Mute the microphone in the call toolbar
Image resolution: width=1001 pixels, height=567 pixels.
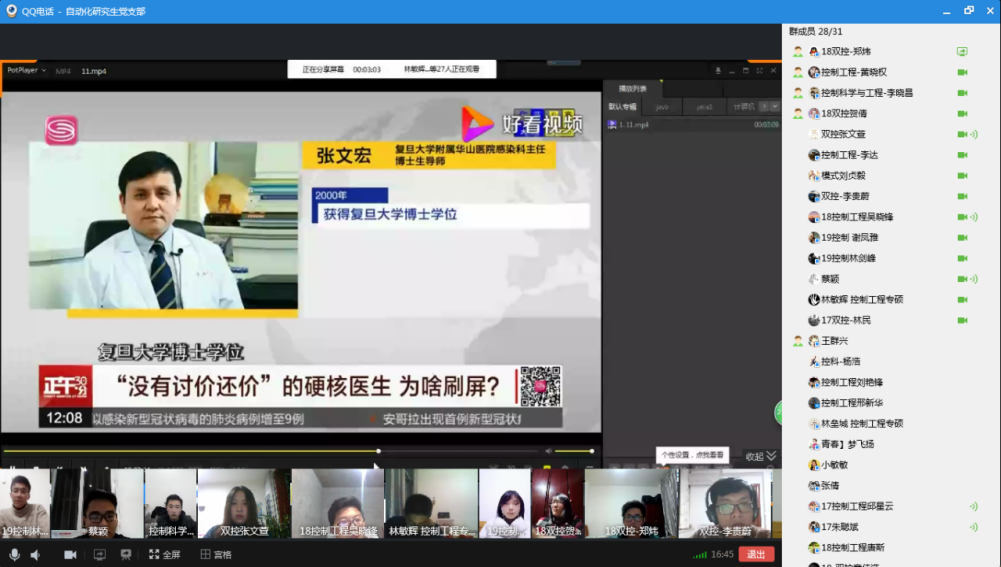[14, 554]
